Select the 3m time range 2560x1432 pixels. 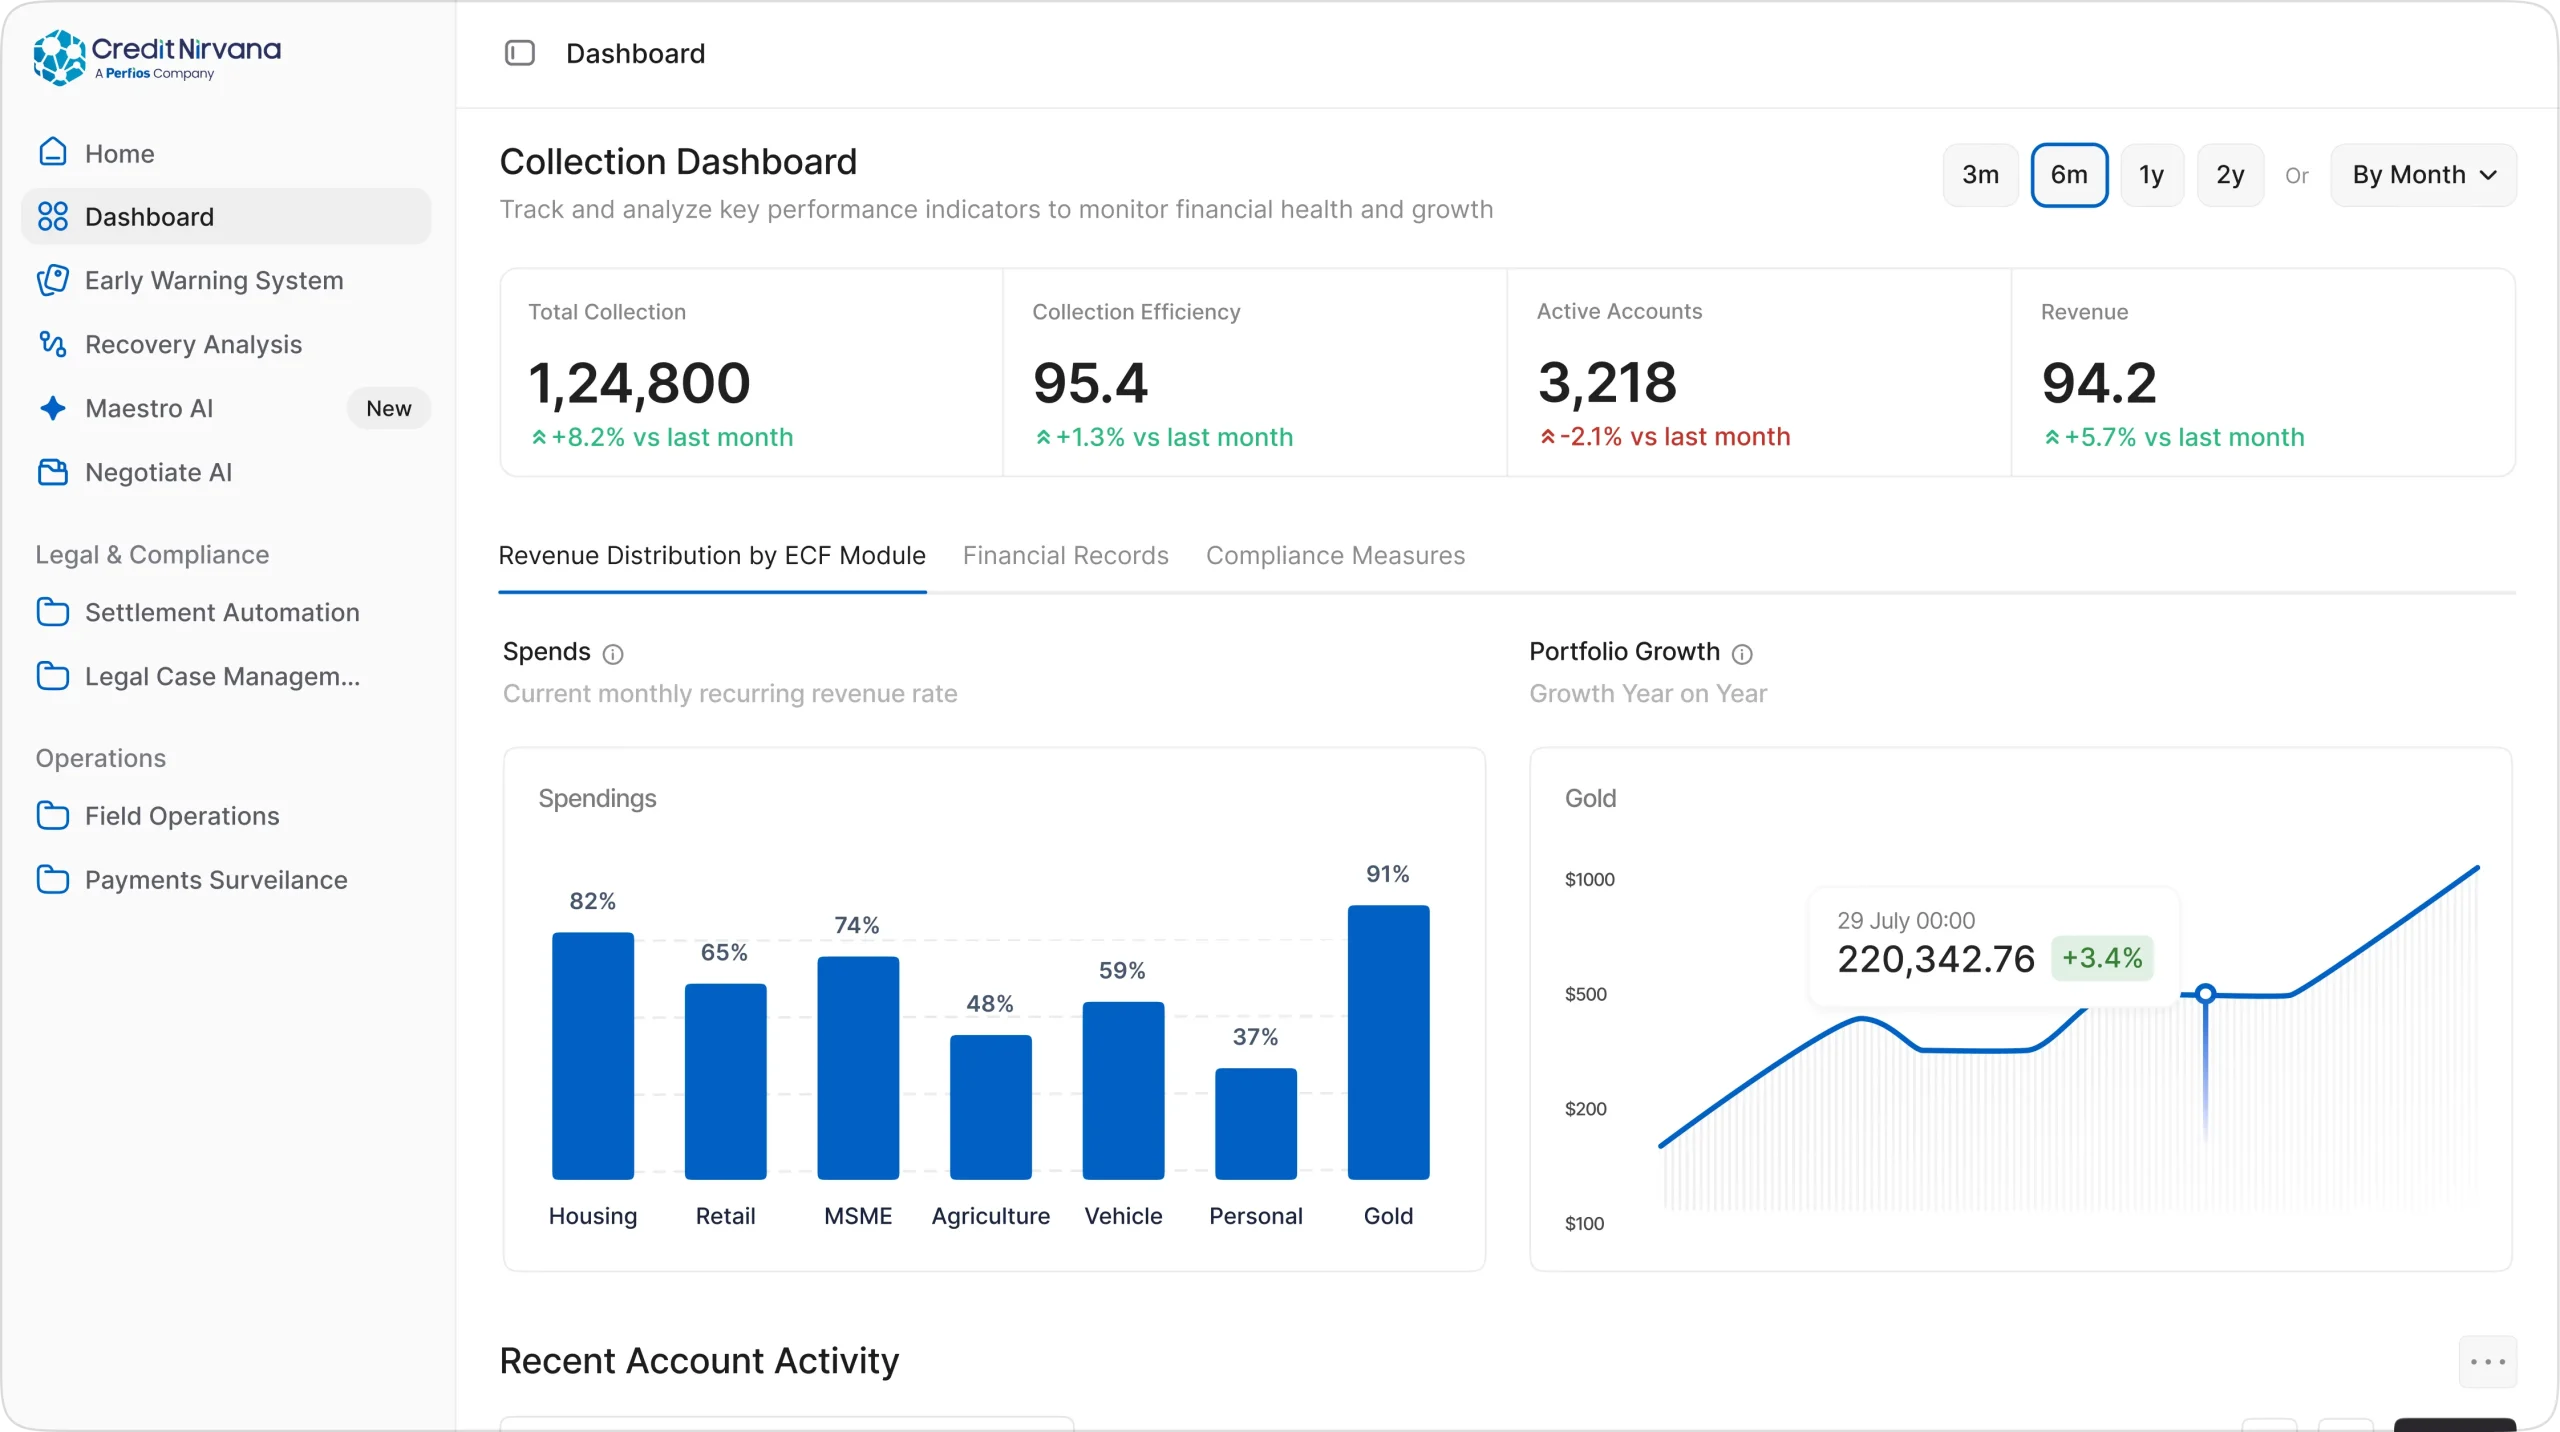point(1980,175)
